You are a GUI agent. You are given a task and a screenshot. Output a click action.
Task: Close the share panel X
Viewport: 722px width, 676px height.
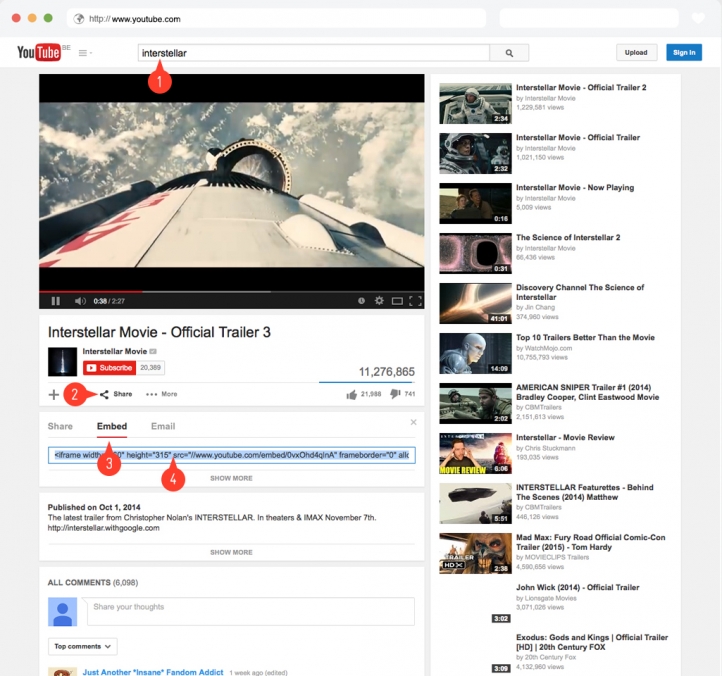(413, 422)
